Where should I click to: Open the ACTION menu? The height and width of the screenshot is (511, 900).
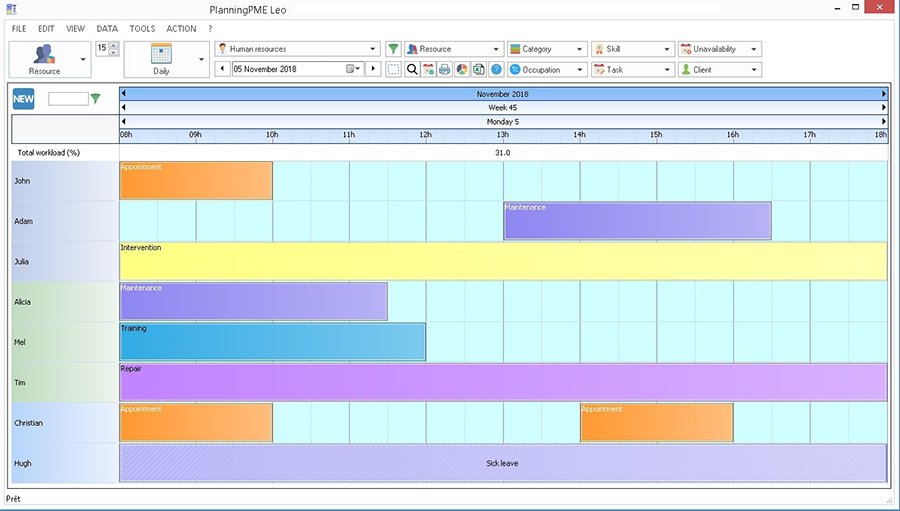point(181,29)
